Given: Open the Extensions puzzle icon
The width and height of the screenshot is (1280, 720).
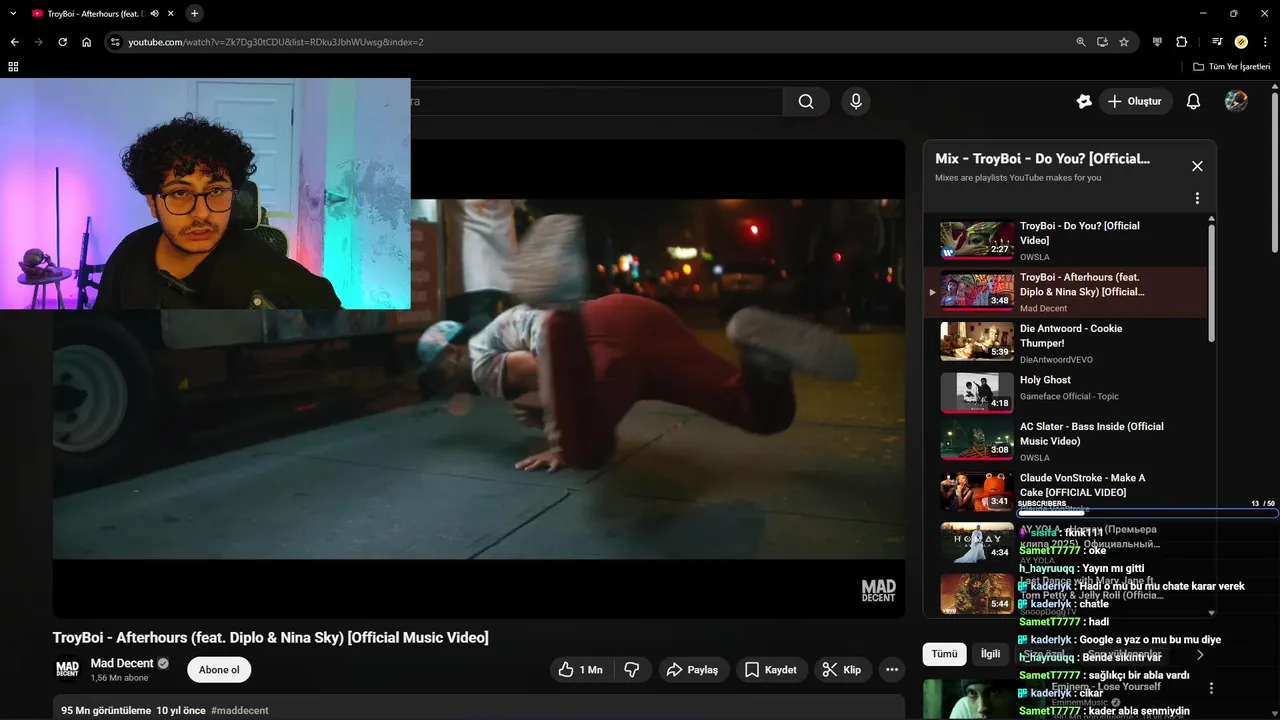Looking at the screenshot, I should click(1181, 42).
